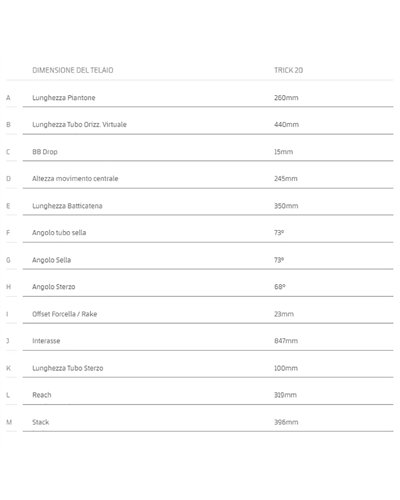The height and width of the screenshot is (500, 400).
Task: Click the Altezza movimento centrale label
Action: [75, 179]
